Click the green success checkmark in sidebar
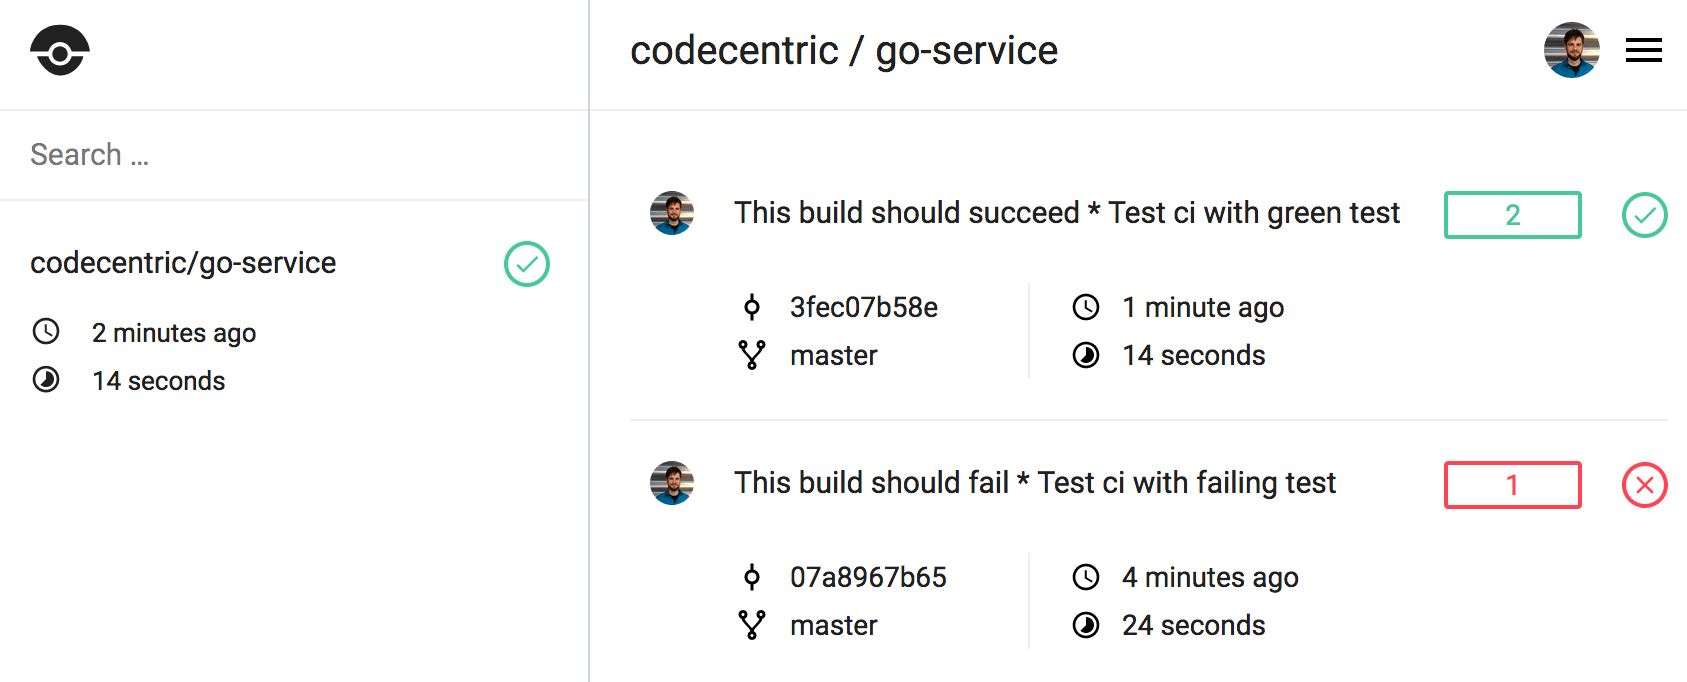 click(x=527, y=264)
